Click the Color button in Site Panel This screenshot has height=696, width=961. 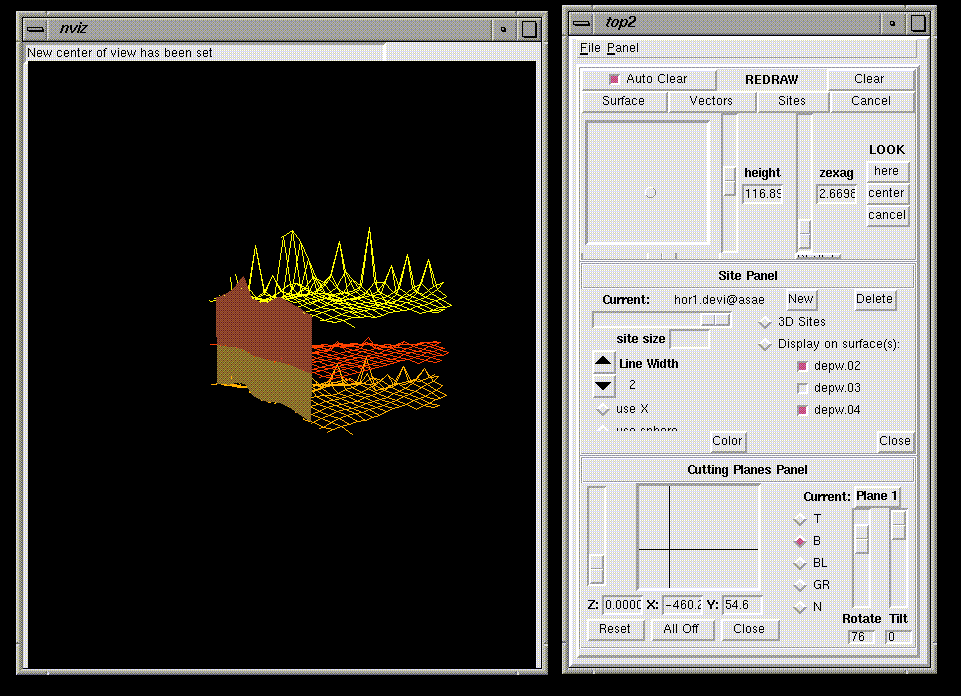727,441
